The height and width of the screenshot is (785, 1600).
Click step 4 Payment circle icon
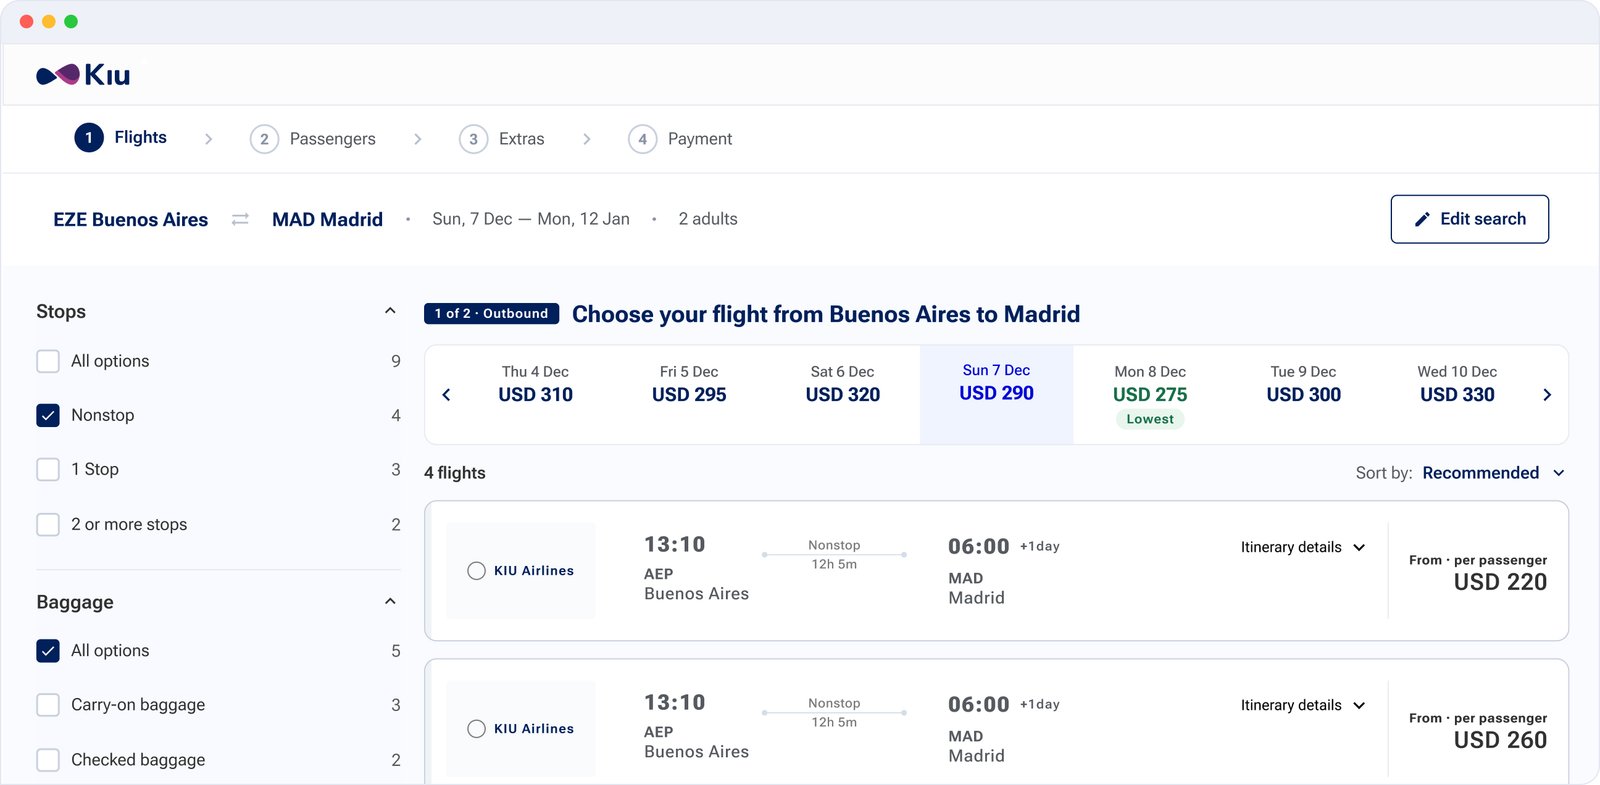click(x=642, y=139)
